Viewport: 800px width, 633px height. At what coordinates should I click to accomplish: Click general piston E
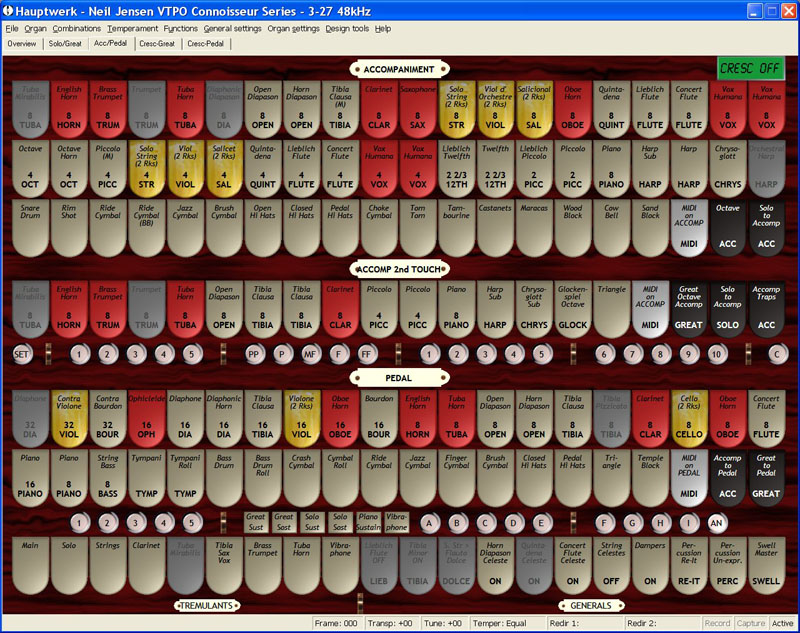[x=541, y=523]
